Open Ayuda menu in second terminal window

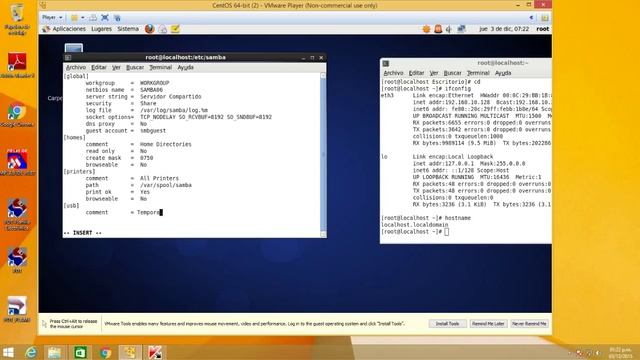point(503,73)
